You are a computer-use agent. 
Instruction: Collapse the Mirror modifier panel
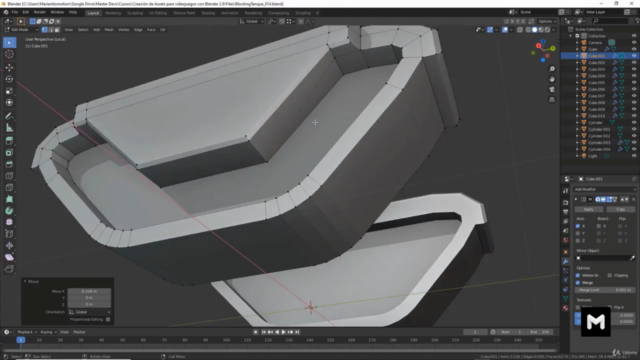coord(576,200)
